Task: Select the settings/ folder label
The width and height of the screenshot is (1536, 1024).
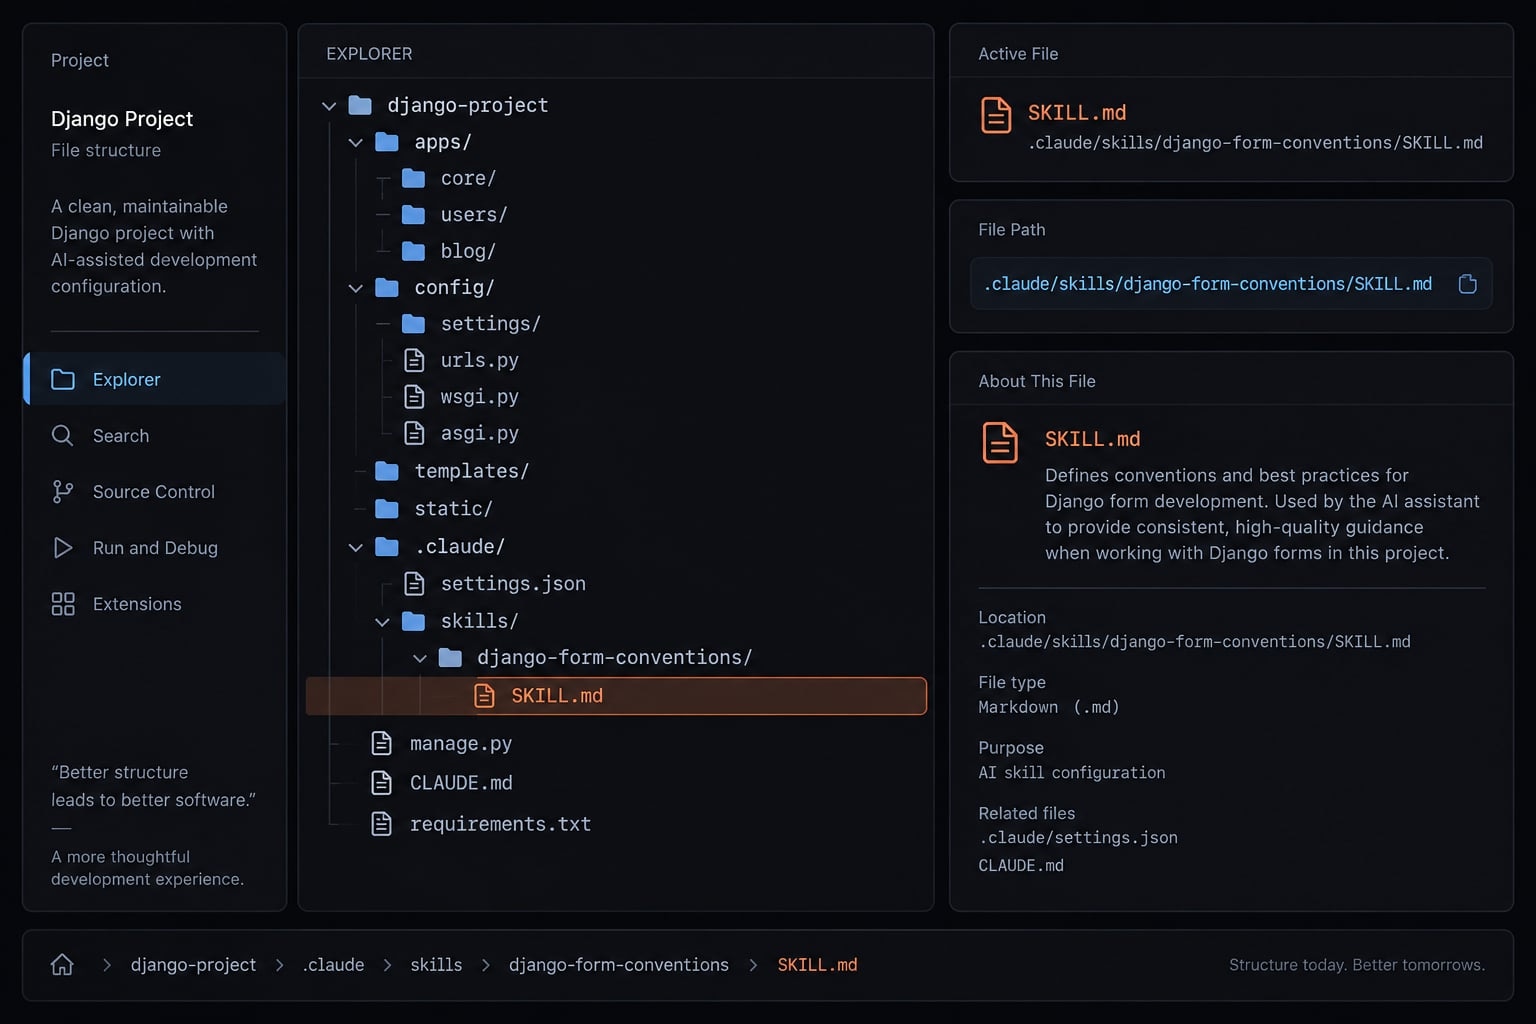Action: [x=490, y=323]
